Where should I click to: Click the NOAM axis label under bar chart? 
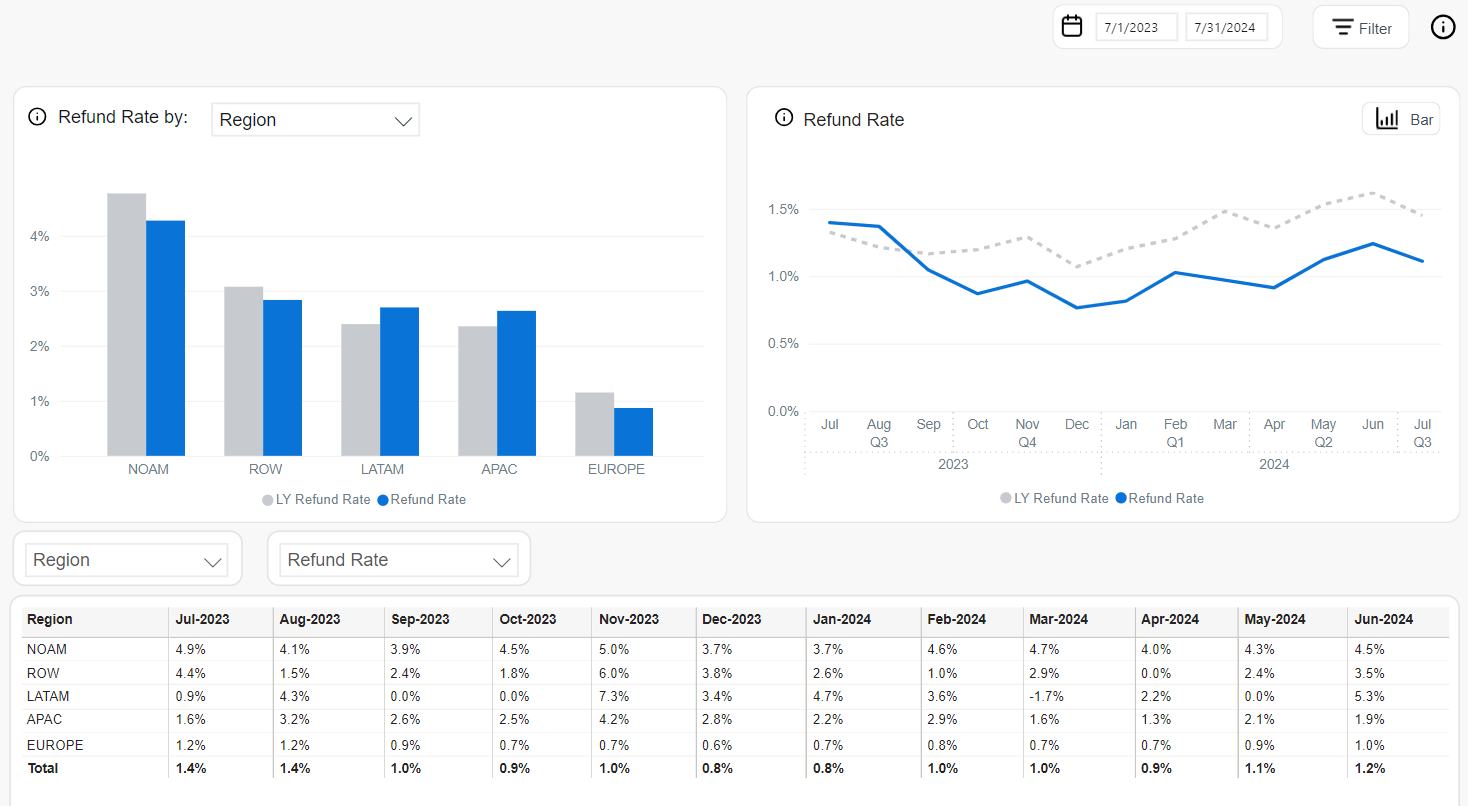[x=148, y=469]
